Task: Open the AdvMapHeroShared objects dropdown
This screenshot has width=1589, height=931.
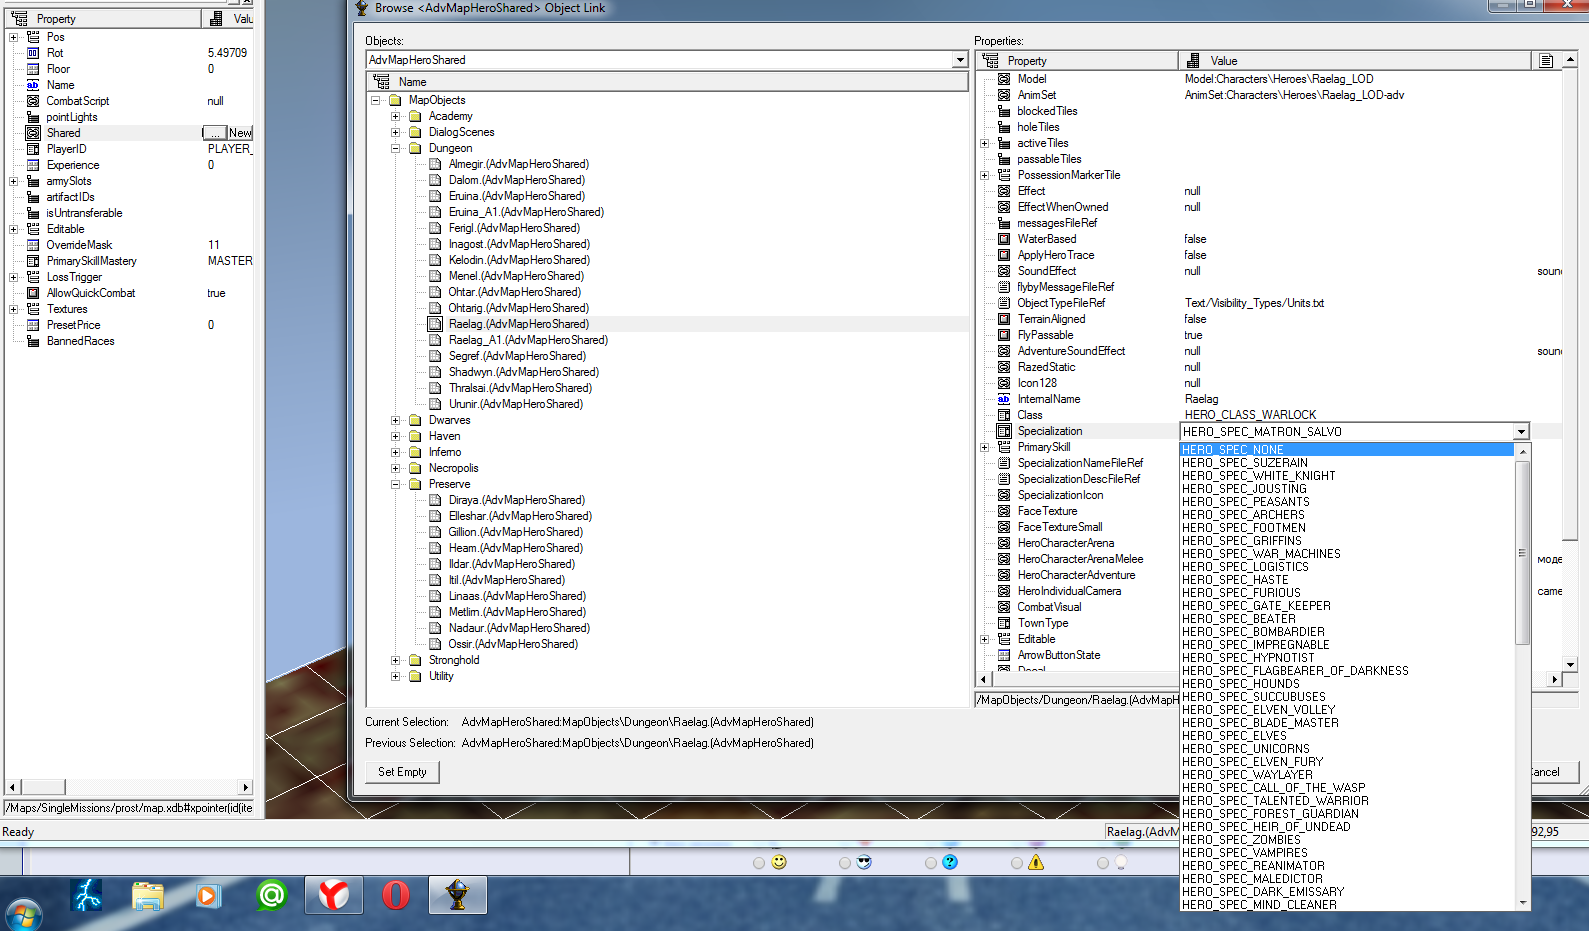Action: click(960, 60)
